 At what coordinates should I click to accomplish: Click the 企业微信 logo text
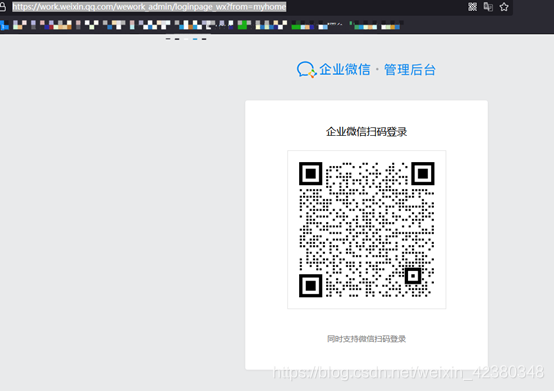tap(345, 70)
